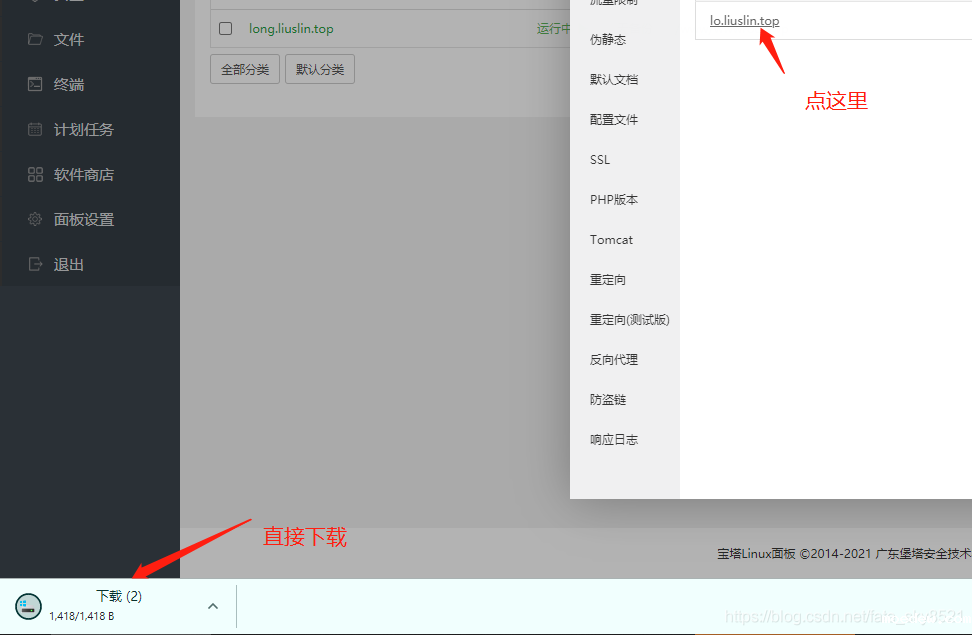Select the 反向代理 tab
Screen dimensions: 972x635
614,360
